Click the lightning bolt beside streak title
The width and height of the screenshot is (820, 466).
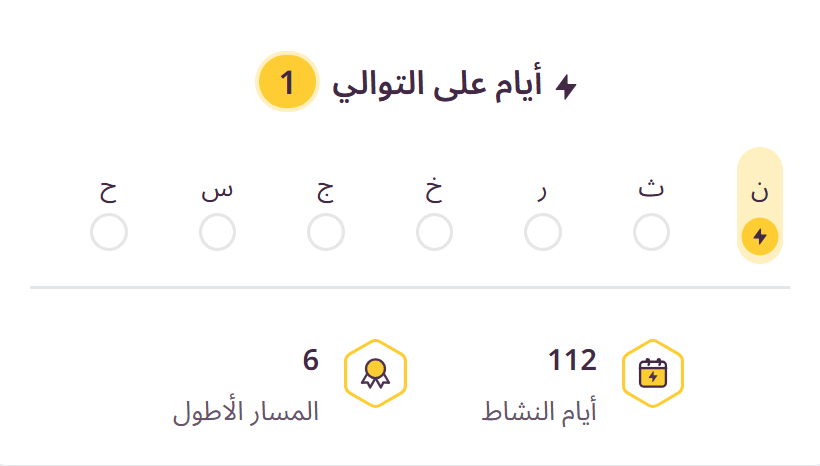click(567, 86)
